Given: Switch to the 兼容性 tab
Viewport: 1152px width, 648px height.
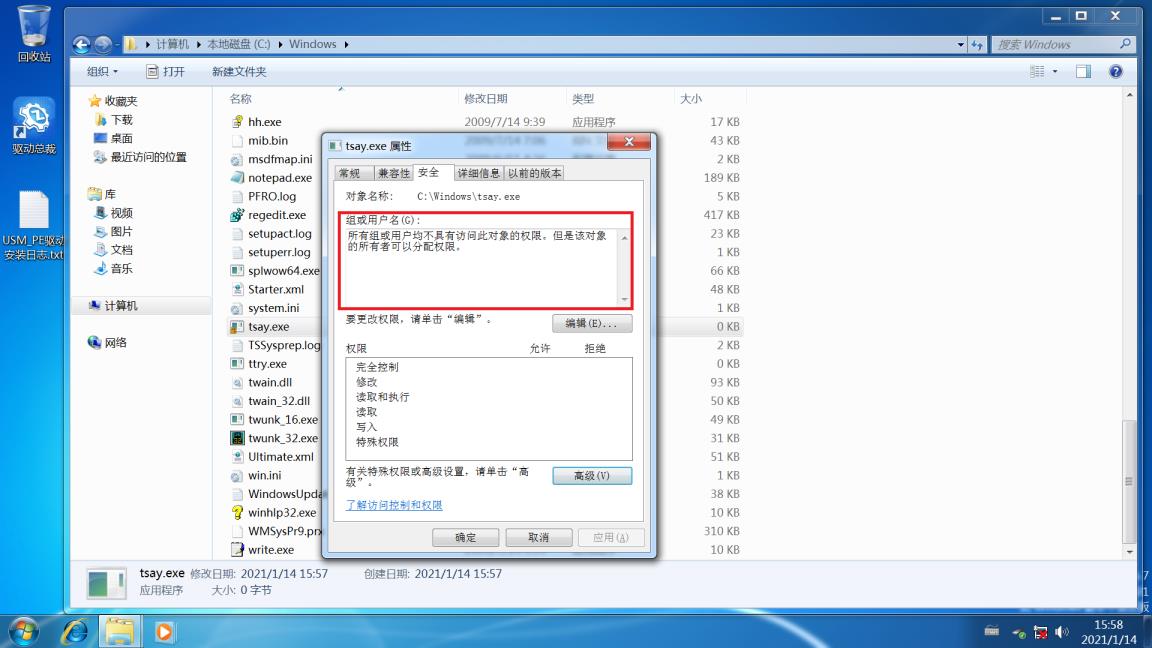Looking at the screenshot, I should pos(393,173).
